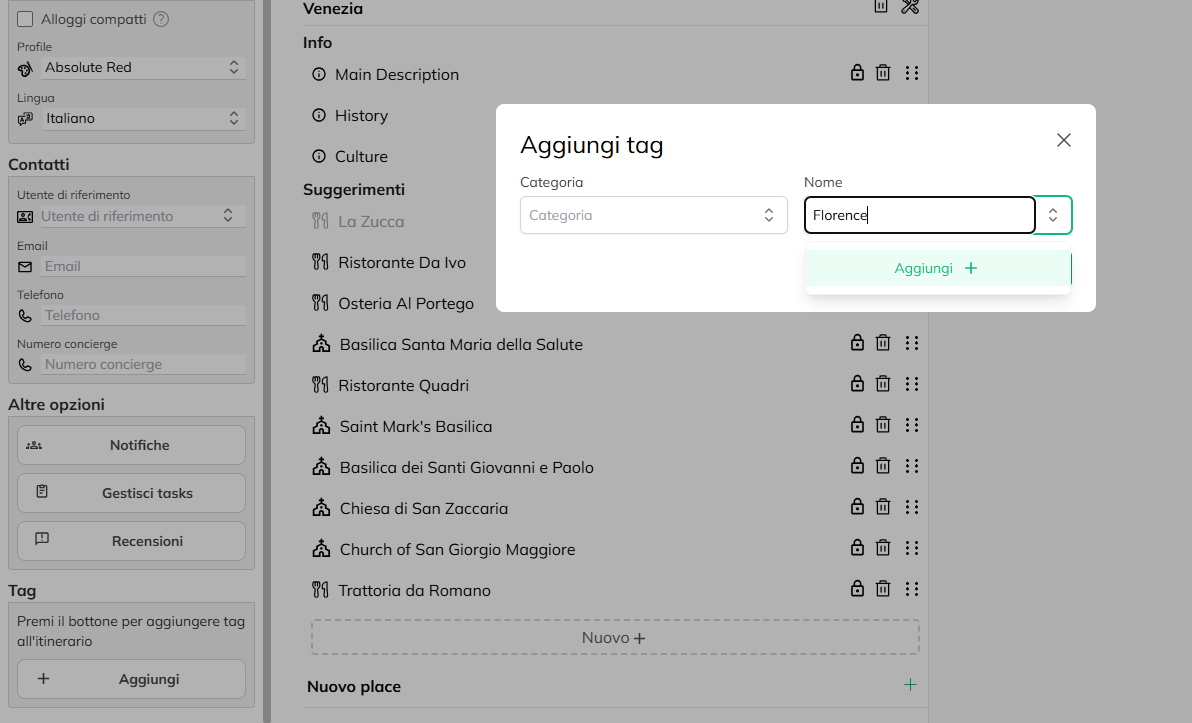Delete the Main Description info item
The image size is (1192, 723).
point(883,73)
